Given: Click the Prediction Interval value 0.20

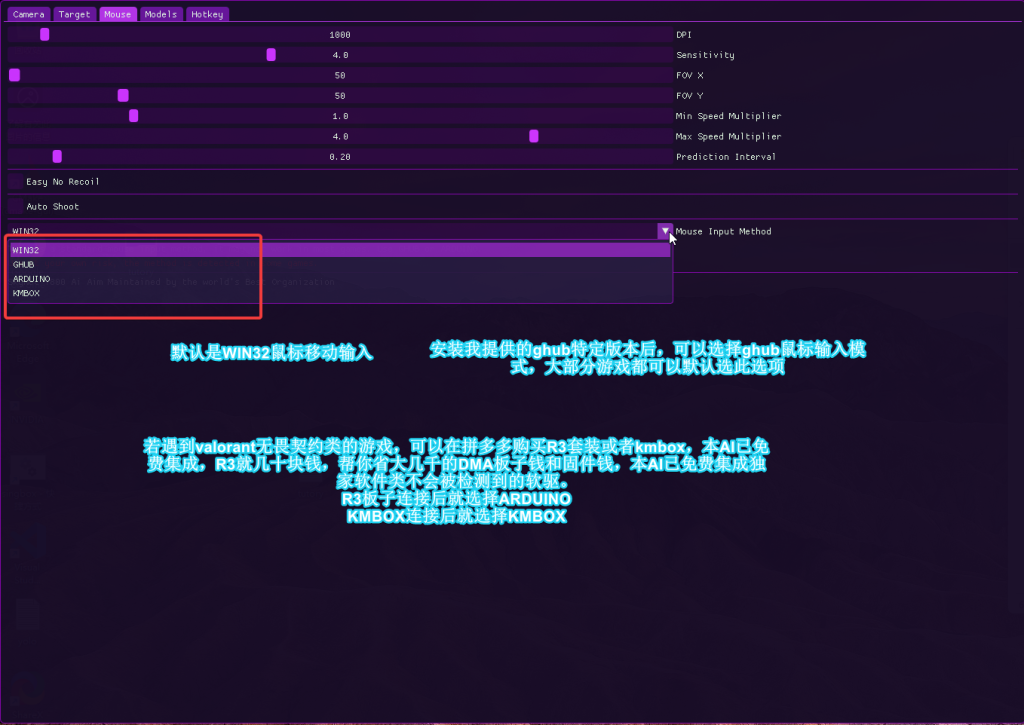Looking at the screenshot, I should pyautogui.click(x=340, y=157).
